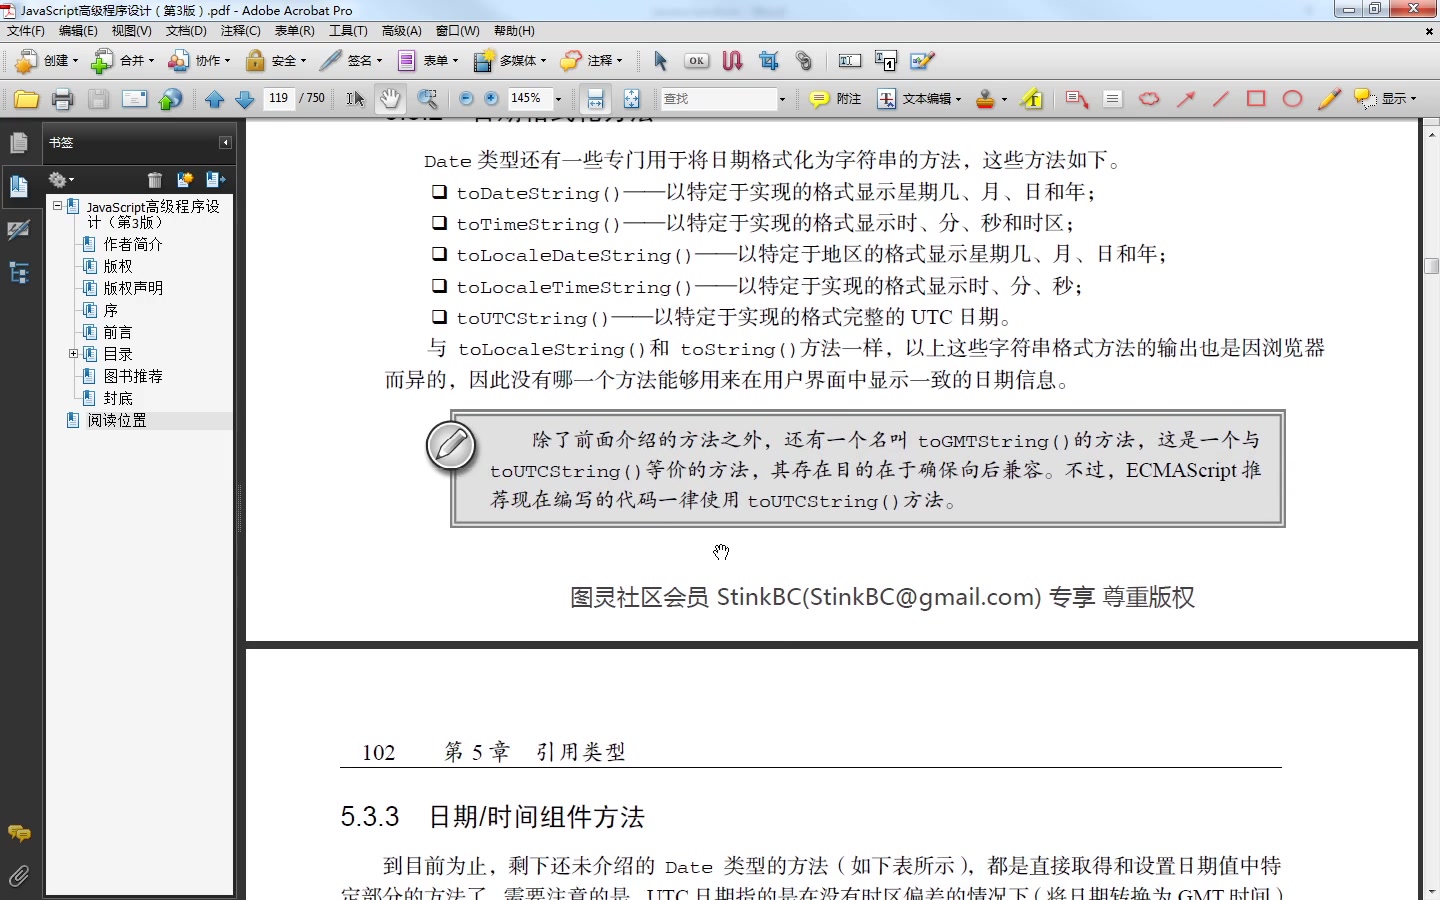
Task: Open the 高级 menu
Action: (x=402, y=31)
